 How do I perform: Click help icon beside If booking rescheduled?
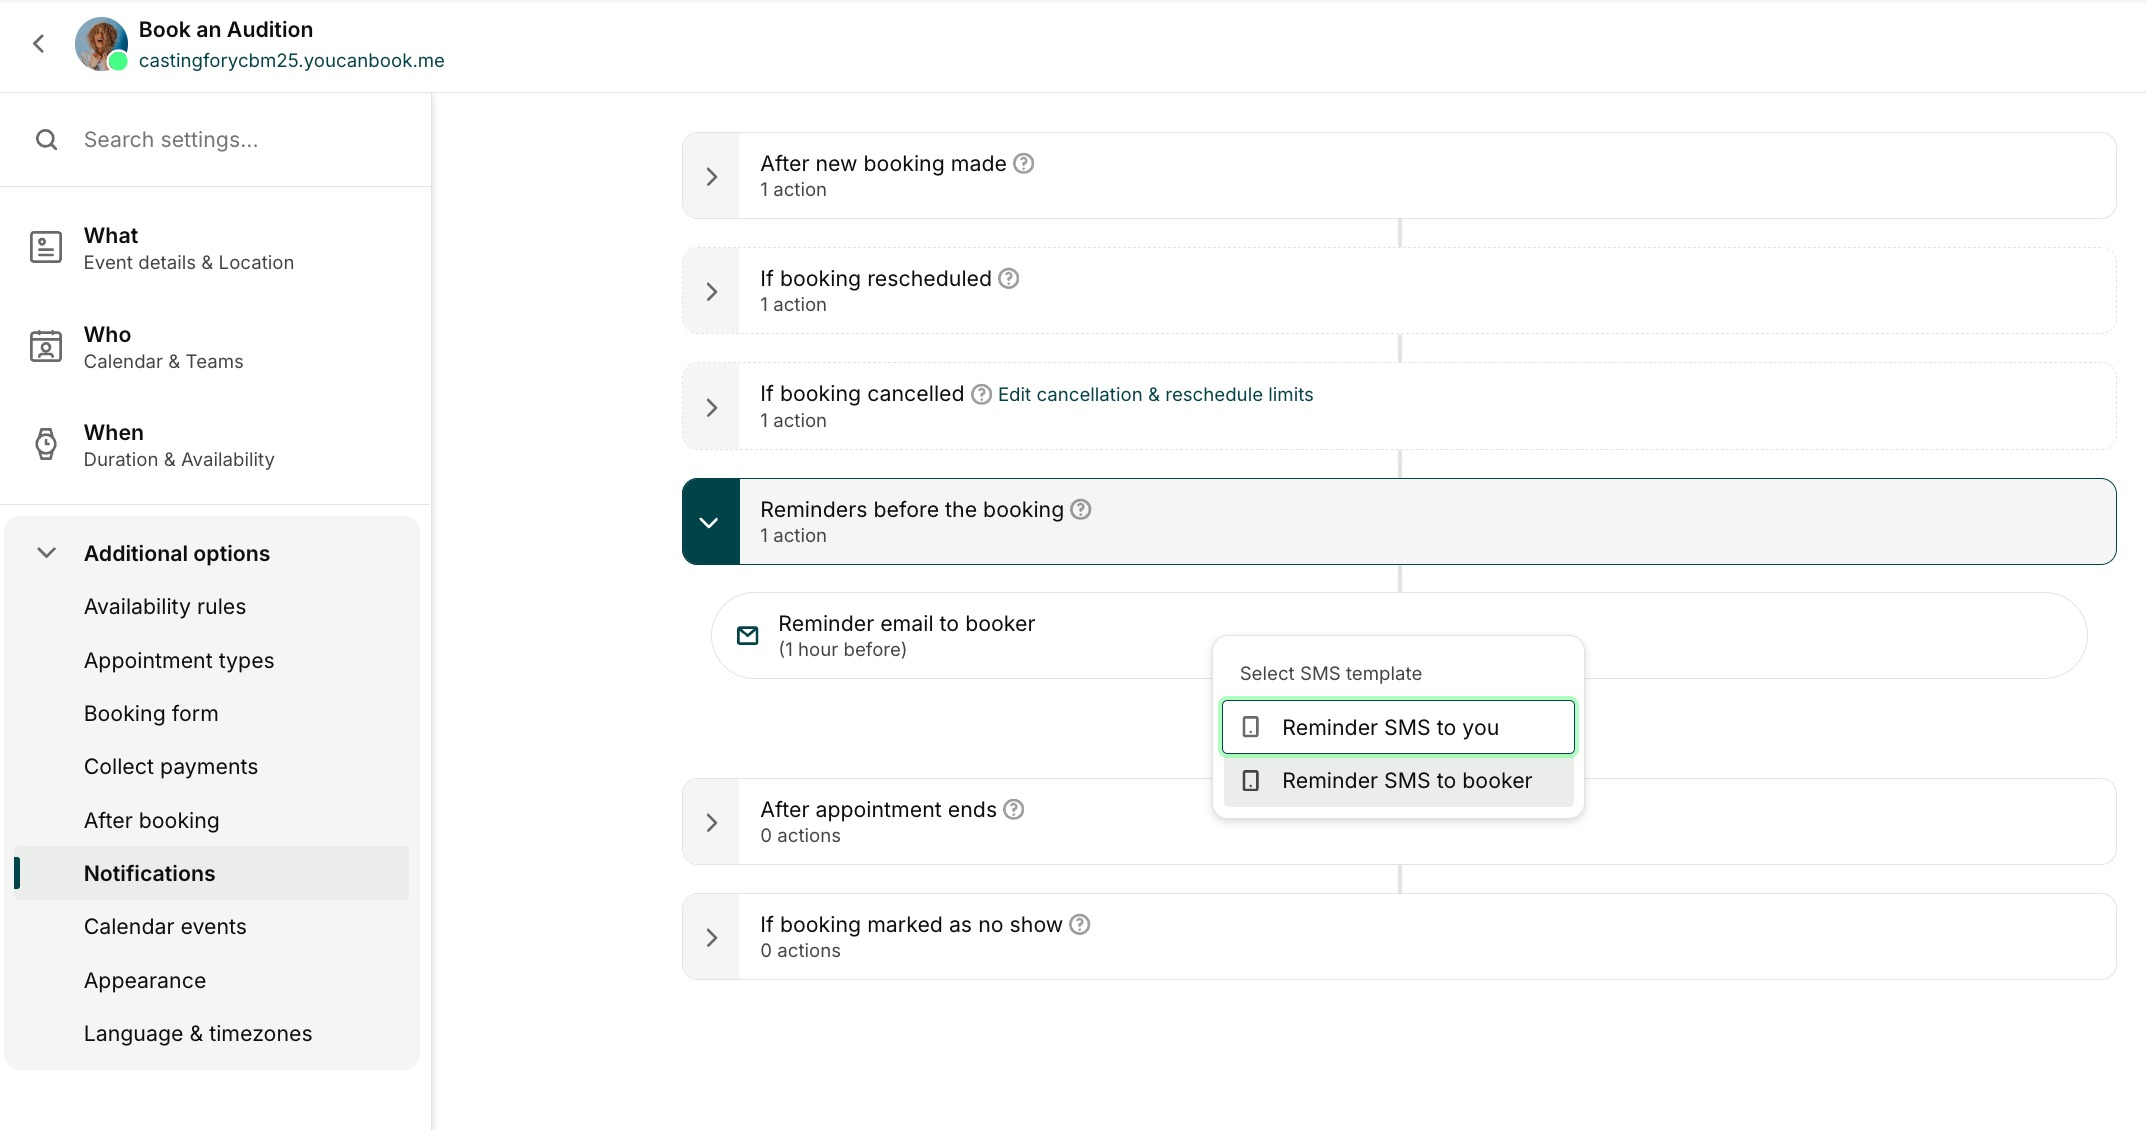point(1009,279)
